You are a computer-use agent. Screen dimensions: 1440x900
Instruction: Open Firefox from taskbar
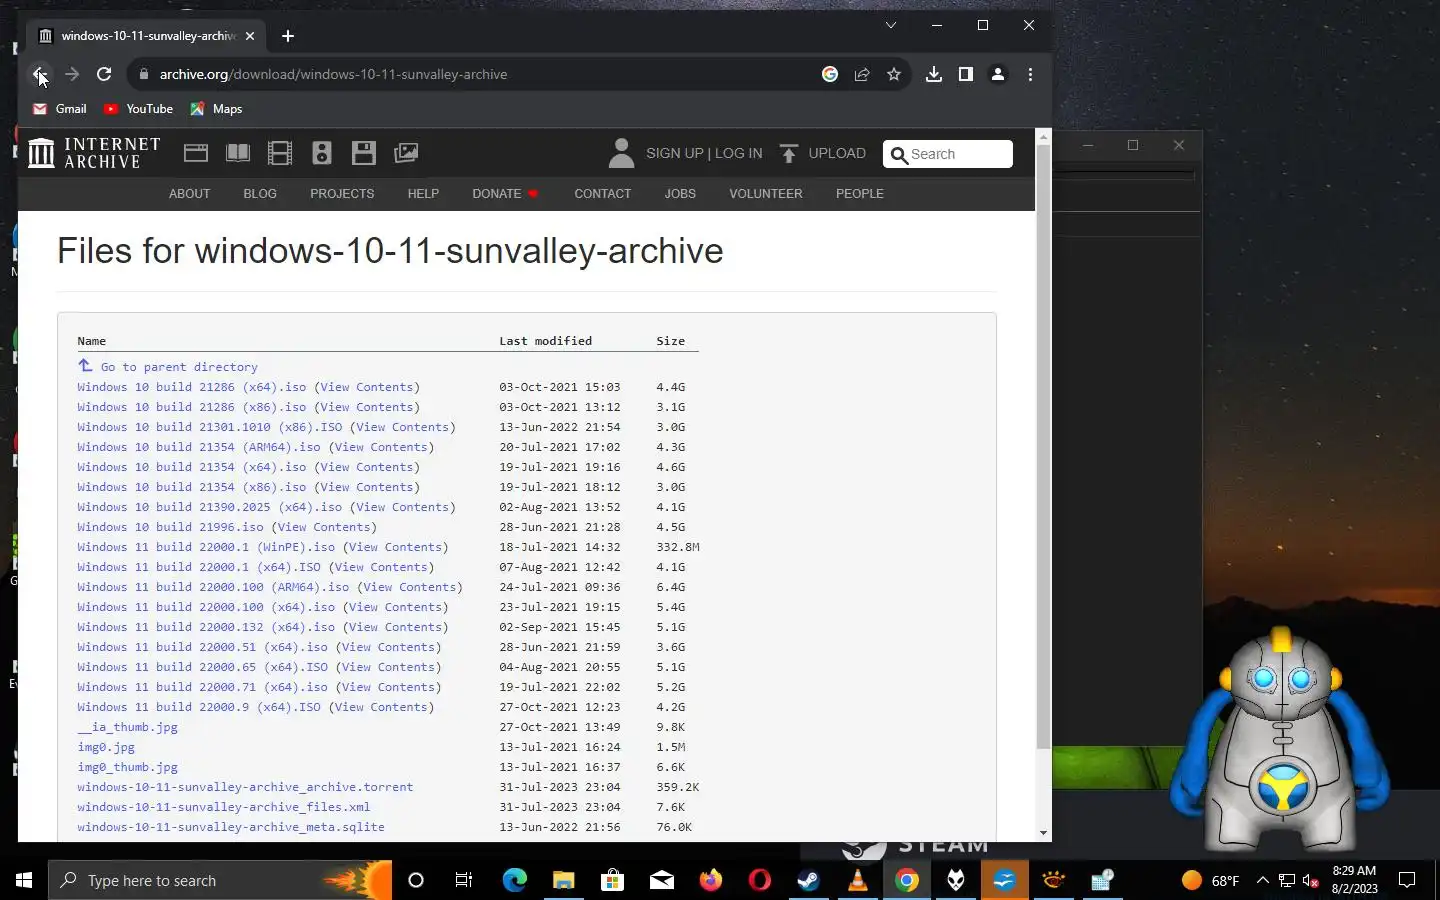[710, 880]
